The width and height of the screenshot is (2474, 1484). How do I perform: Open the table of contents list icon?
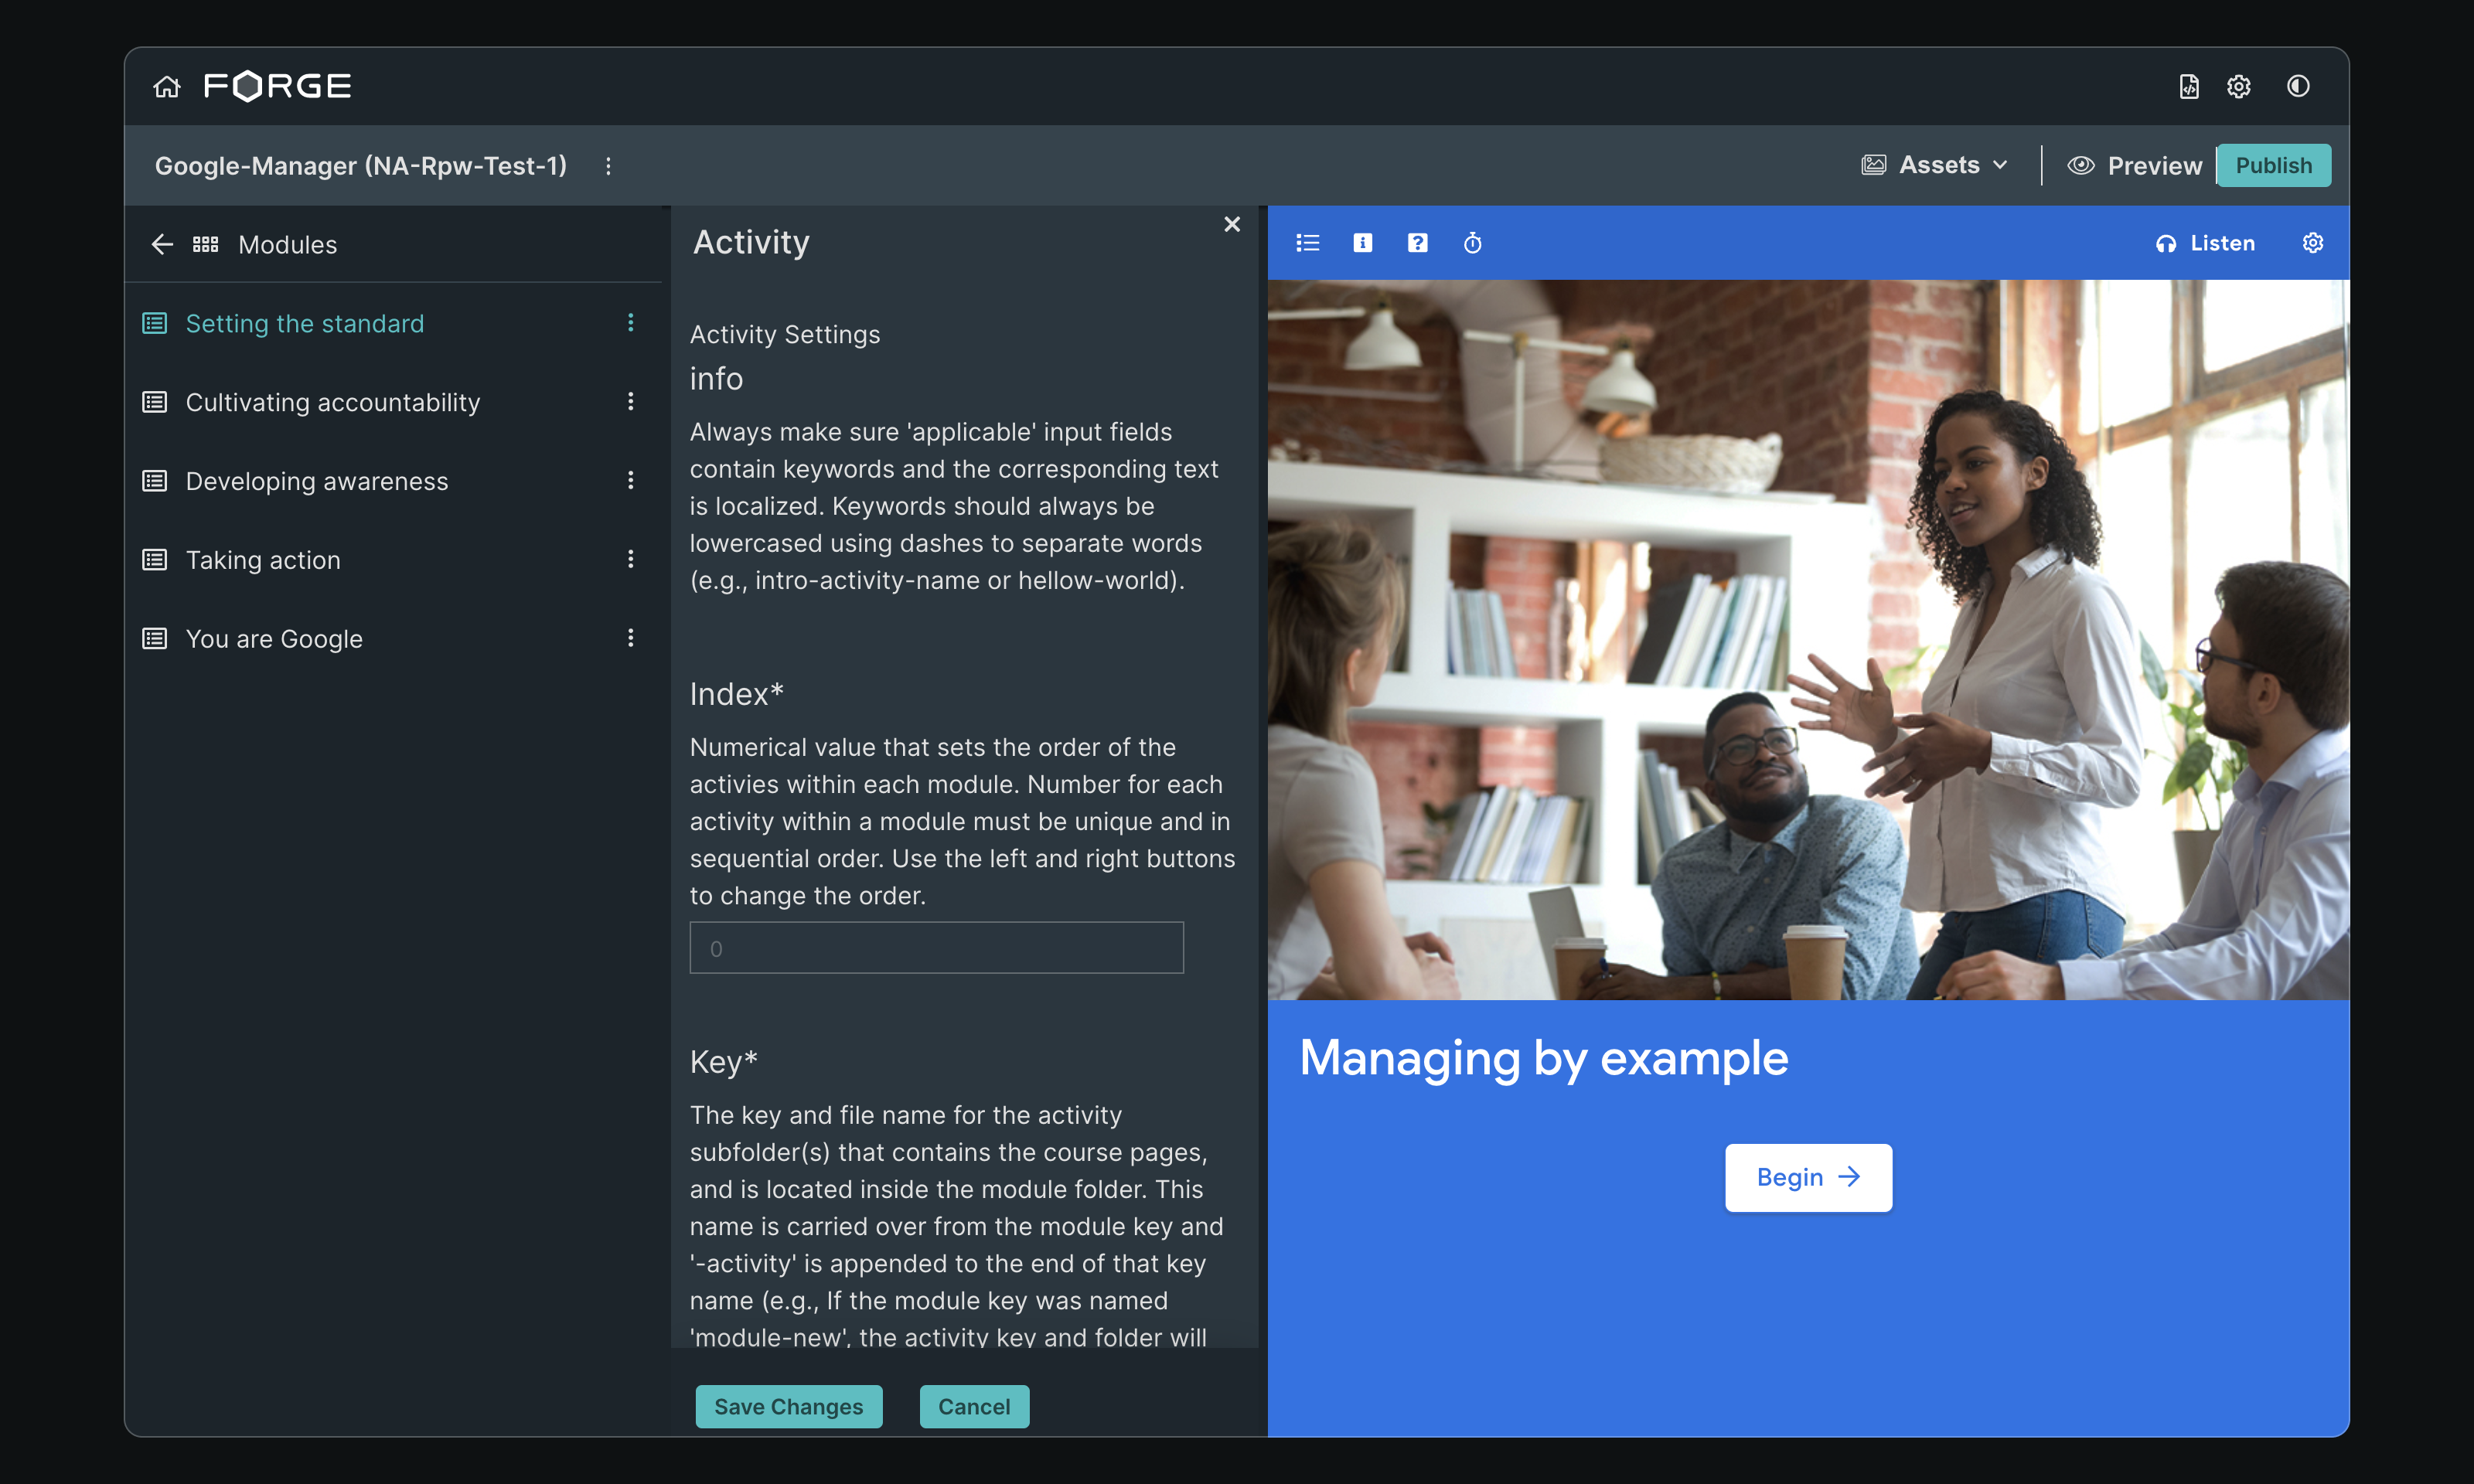point(1307,243)
